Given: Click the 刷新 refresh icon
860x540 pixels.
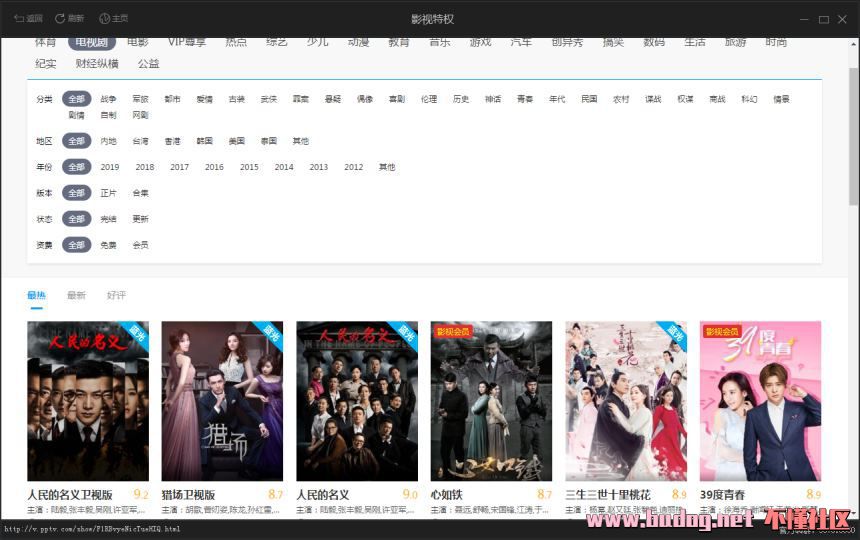Looking at the screenshot, I should click(x=60, y=19).
